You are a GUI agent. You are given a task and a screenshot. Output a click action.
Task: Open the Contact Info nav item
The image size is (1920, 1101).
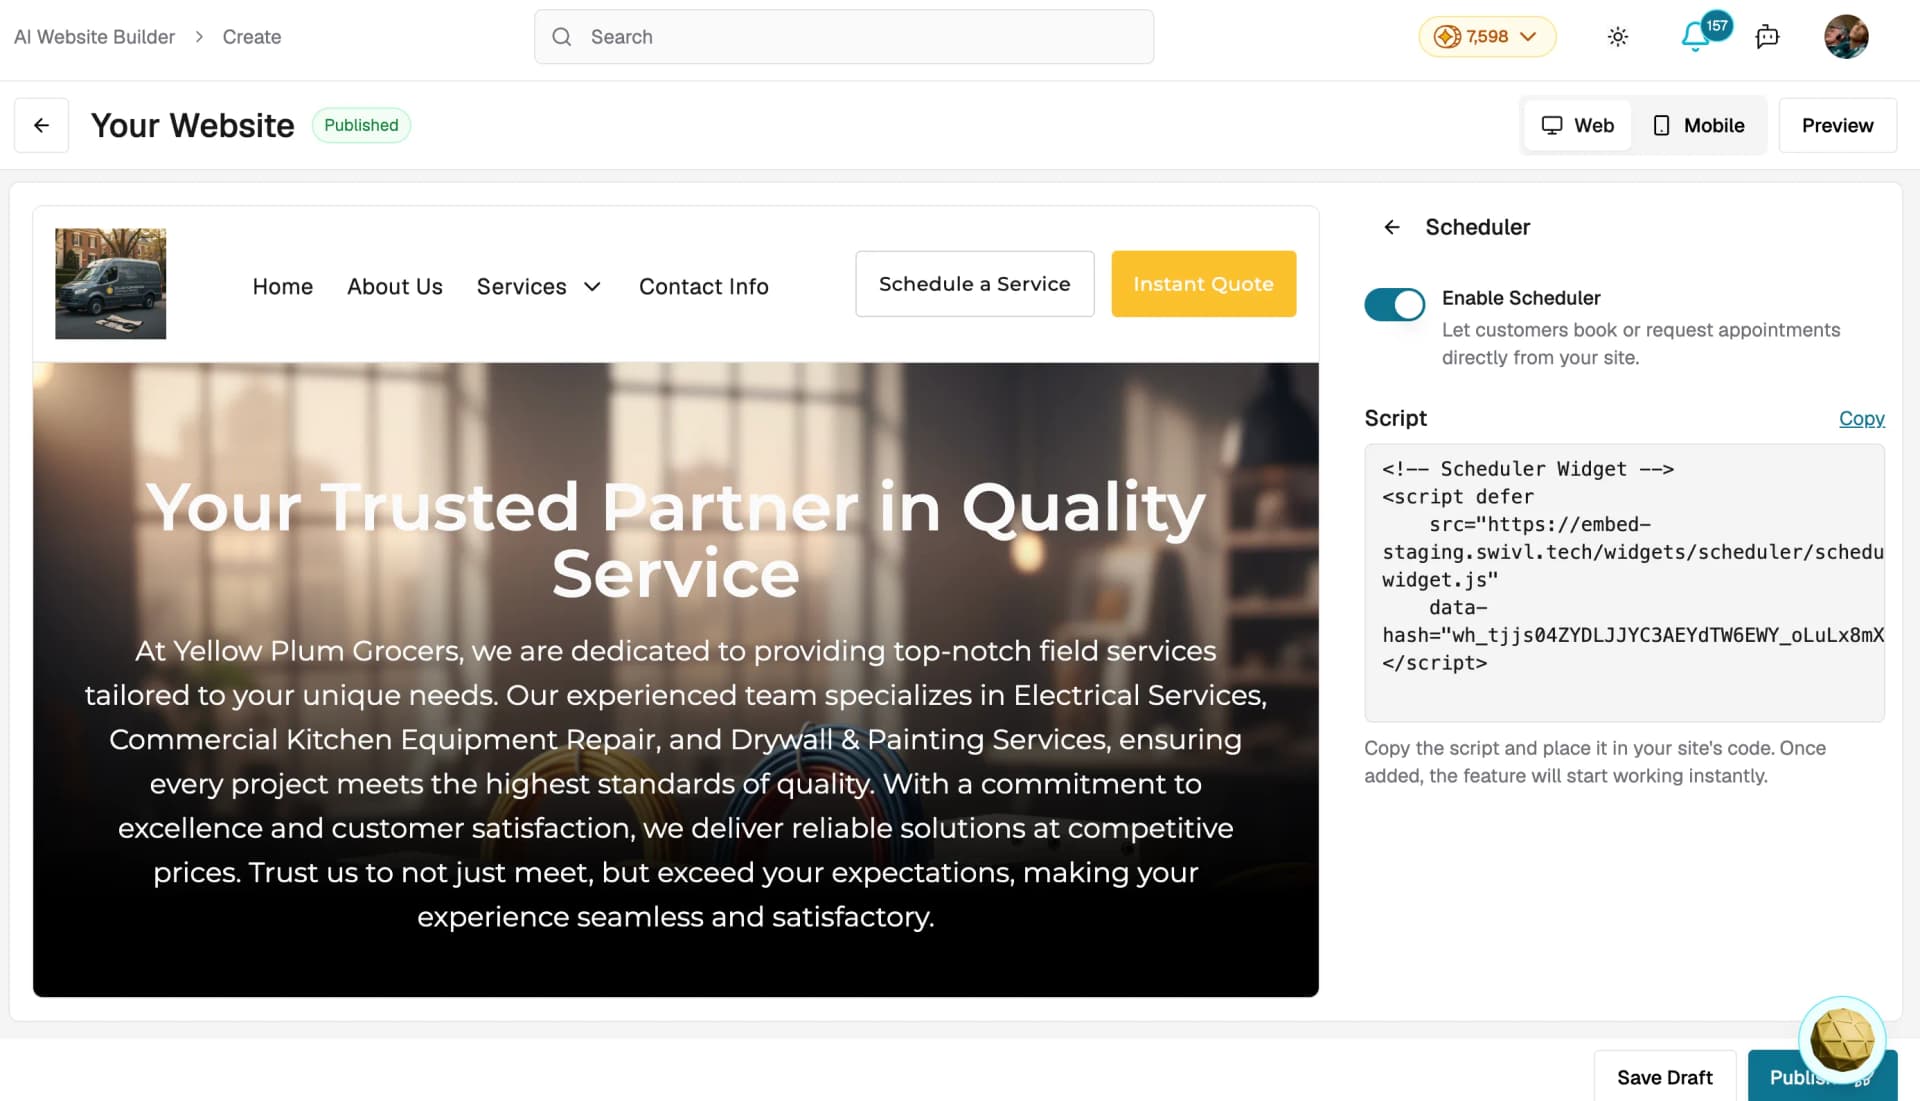click(703, 287)
